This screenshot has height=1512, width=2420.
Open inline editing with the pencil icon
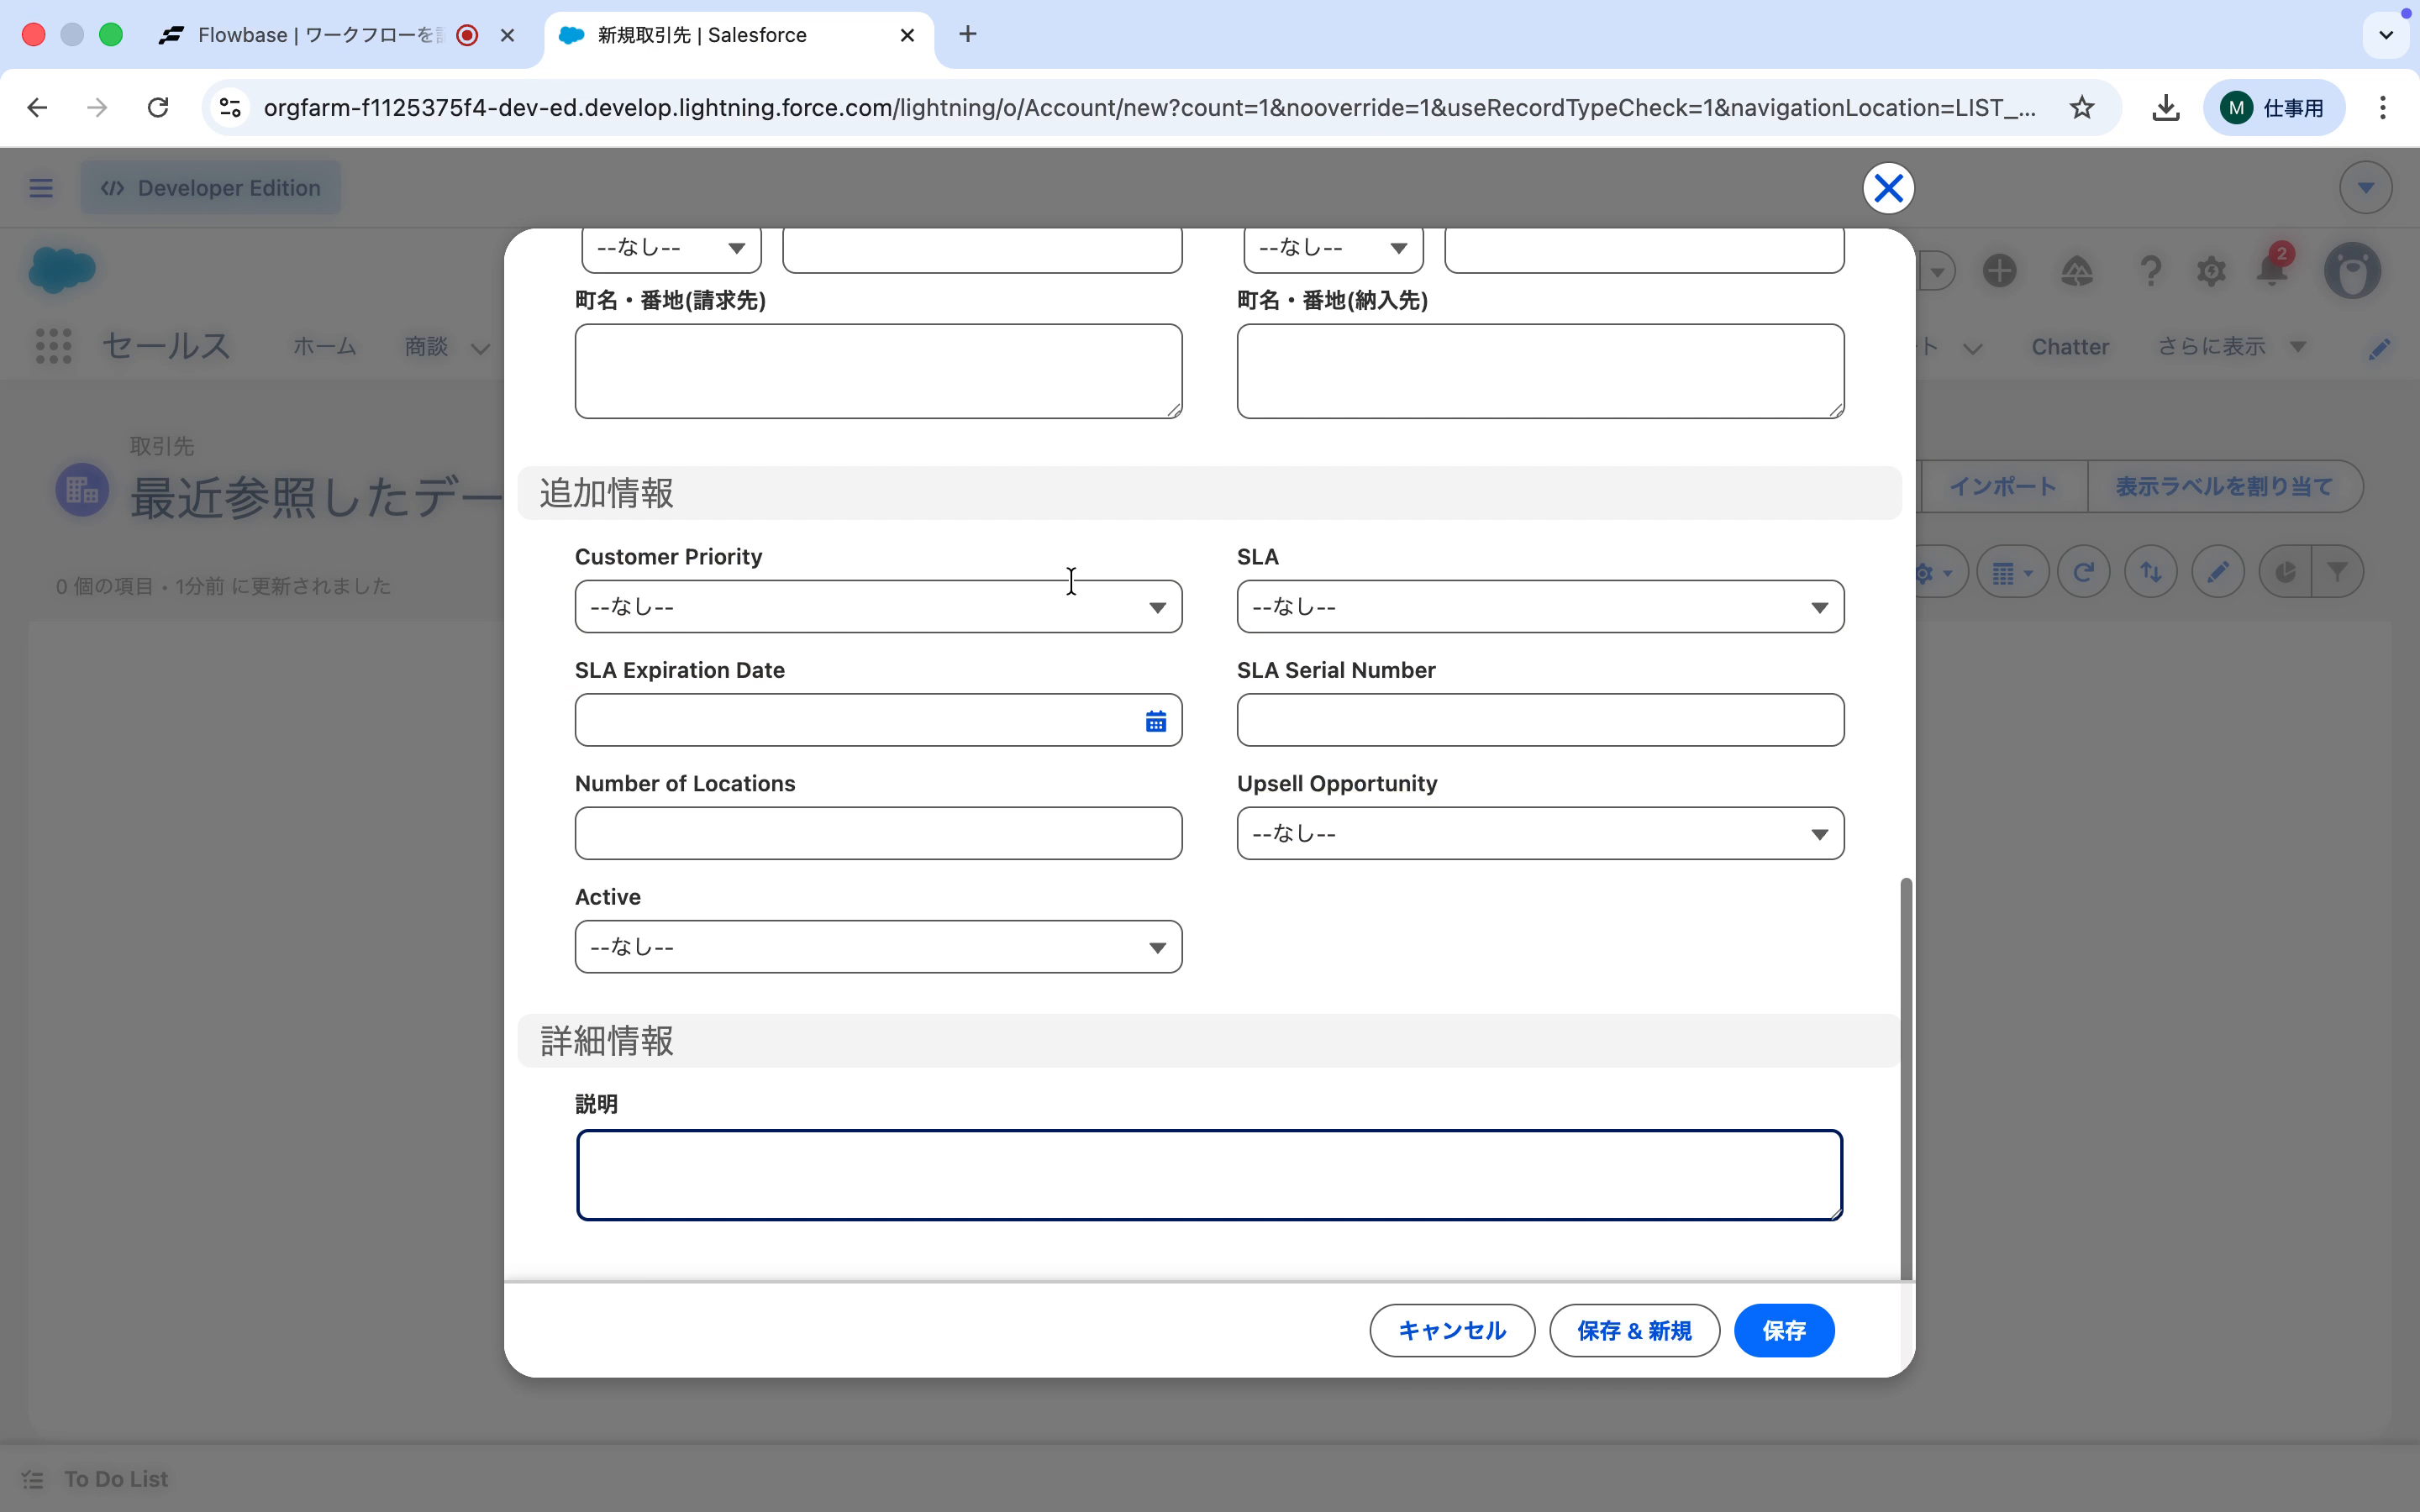coord(2218,571)
